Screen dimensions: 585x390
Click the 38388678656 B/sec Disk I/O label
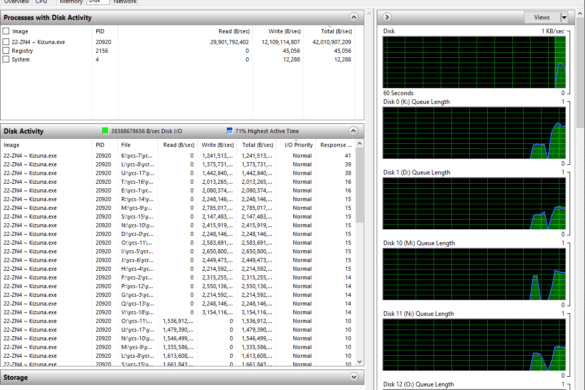coord(147,131)
